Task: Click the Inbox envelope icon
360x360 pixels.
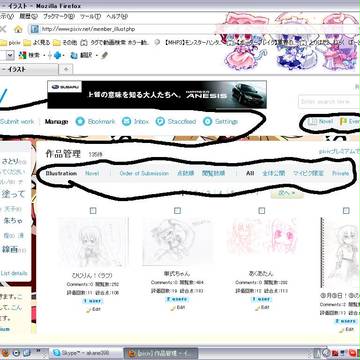Action: (126, 122)
